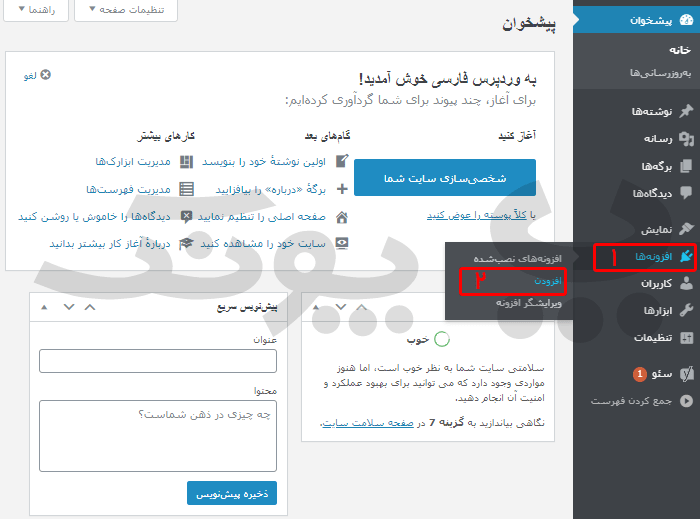The width and height of the screenshot is (700, 519).
Task: Click the menus list icon beside مدیریت فهرست‌ها
Action: tap(186, 189)
